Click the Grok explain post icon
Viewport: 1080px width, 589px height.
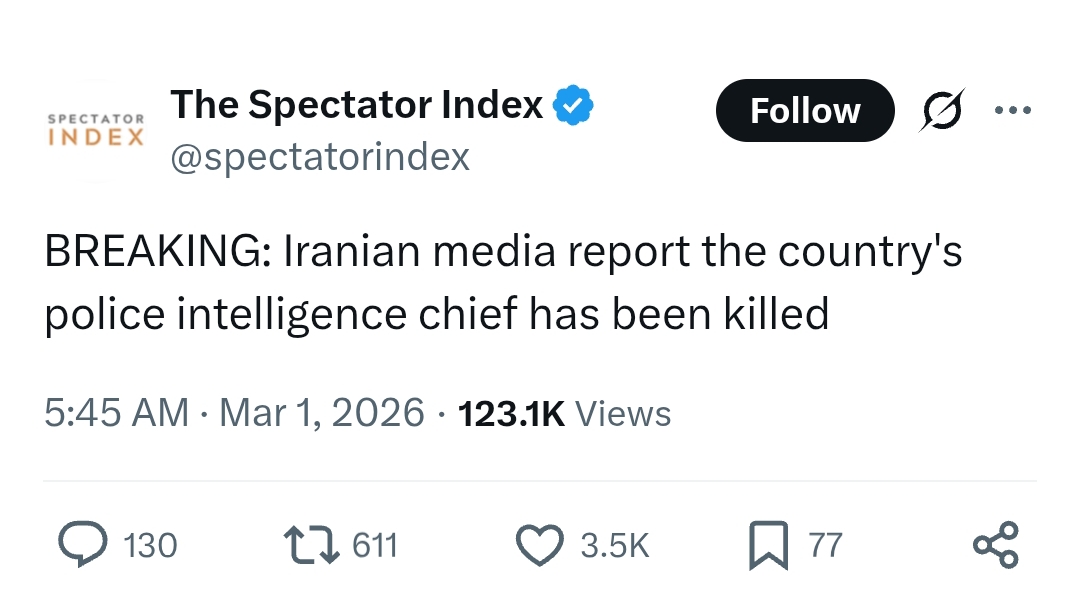point(942,110)
